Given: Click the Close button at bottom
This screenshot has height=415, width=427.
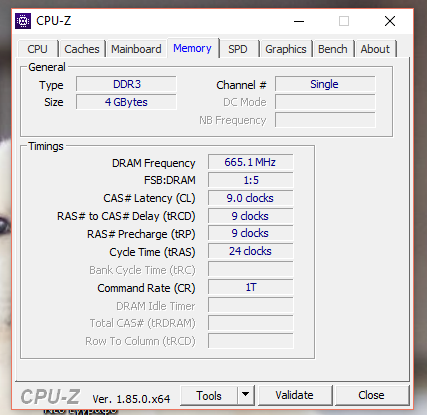Looking at the screenshot, I should 371,395.
